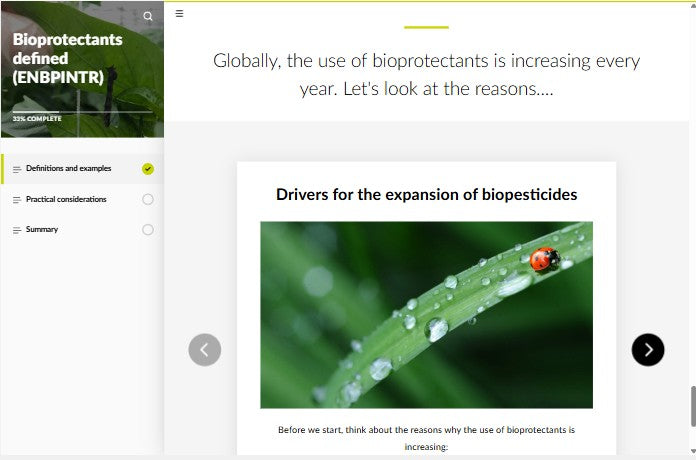Select the Summary completion circle
Viewport: 696px width, 460px height.
[x=148, y=230]
